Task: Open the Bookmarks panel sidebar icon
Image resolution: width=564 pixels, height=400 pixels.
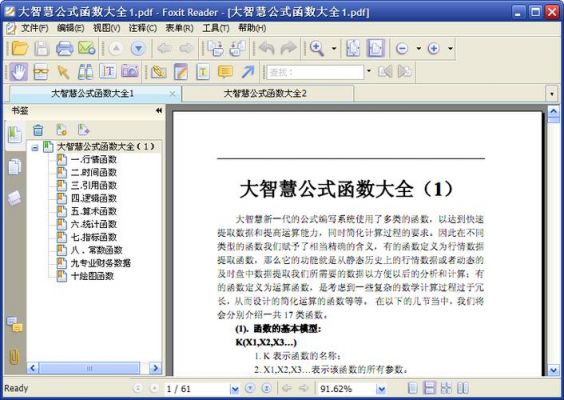Action: (15, 135)
